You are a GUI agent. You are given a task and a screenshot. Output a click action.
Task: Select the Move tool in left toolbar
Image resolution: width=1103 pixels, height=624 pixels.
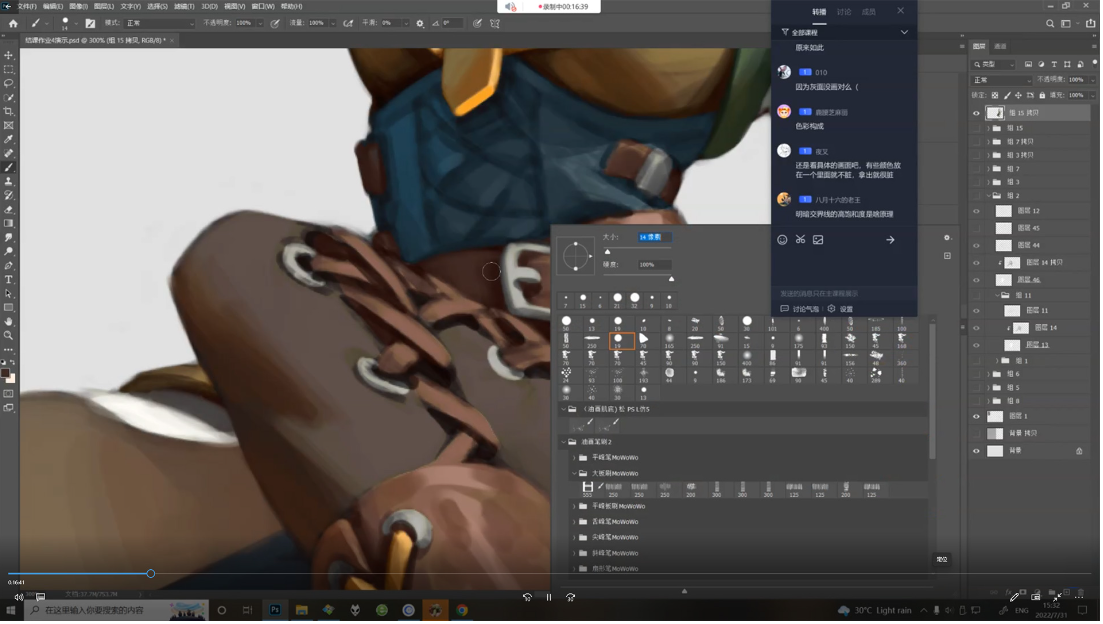pyautogui.click(x=8, y=55)
